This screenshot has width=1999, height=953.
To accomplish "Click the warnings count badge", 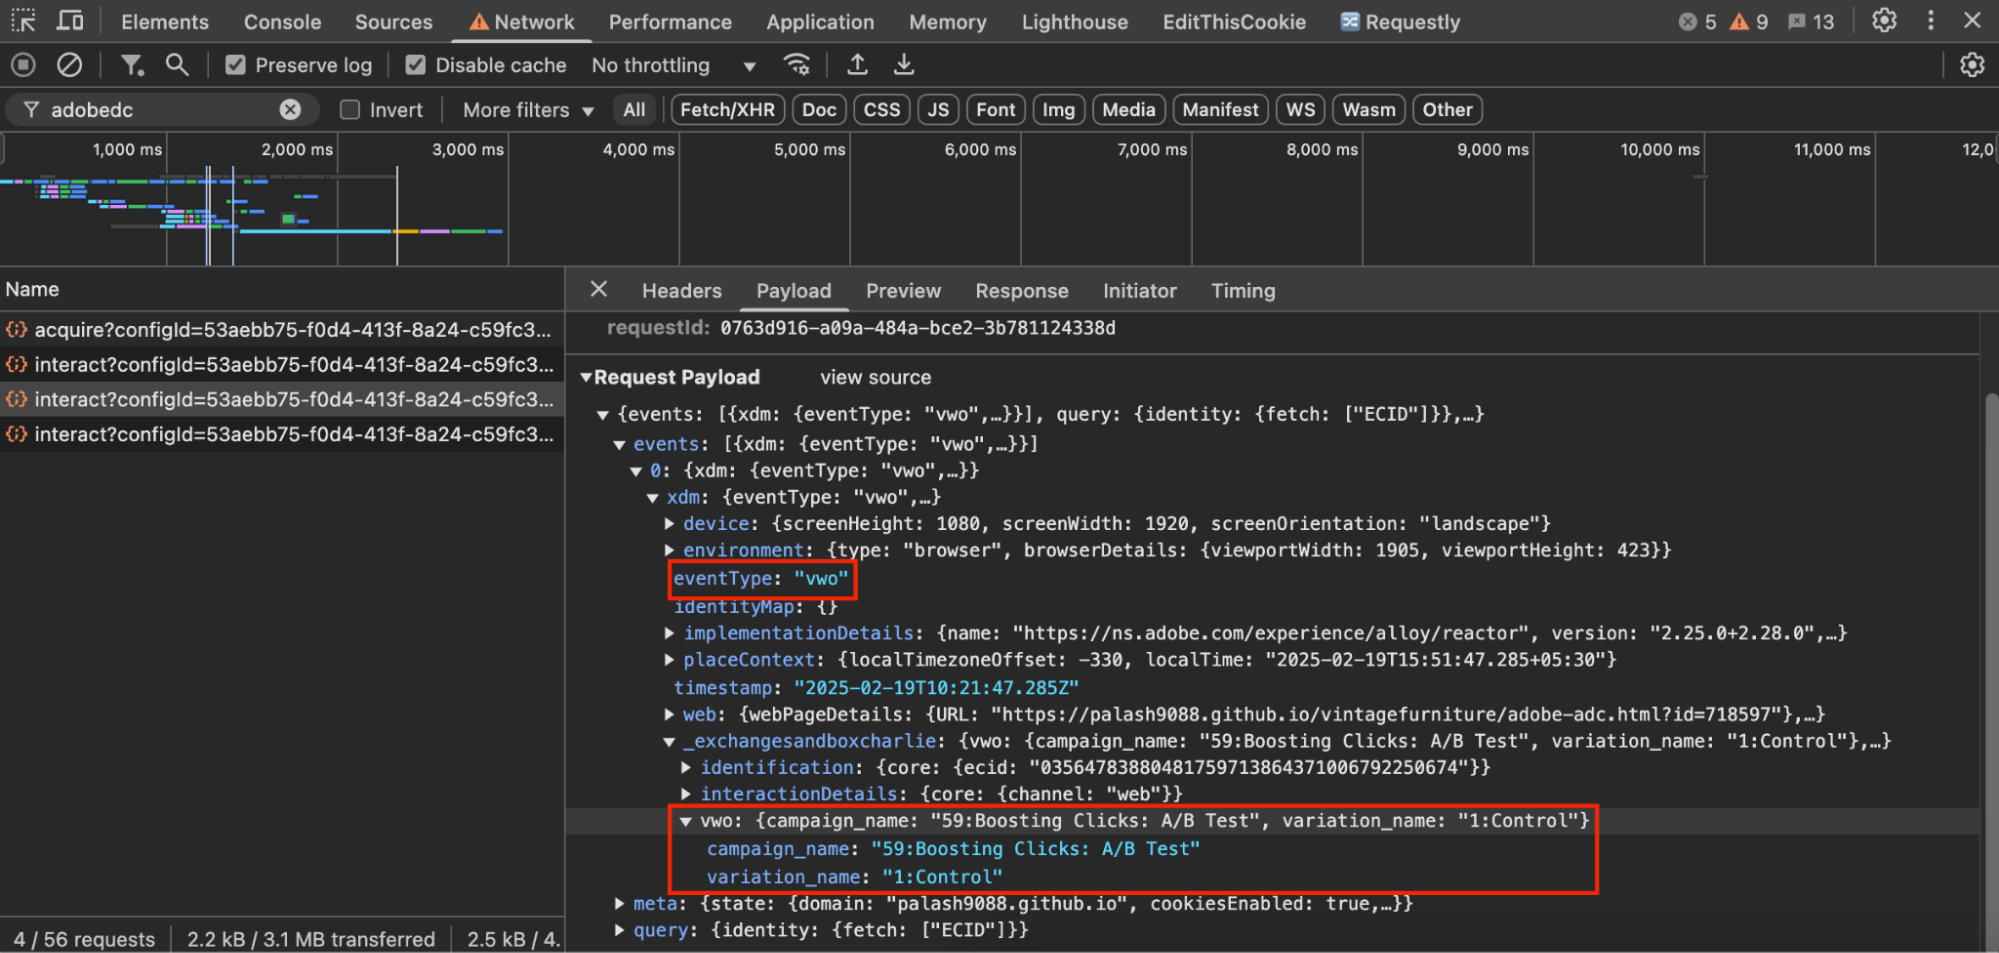I will (x=1749, y=22).
